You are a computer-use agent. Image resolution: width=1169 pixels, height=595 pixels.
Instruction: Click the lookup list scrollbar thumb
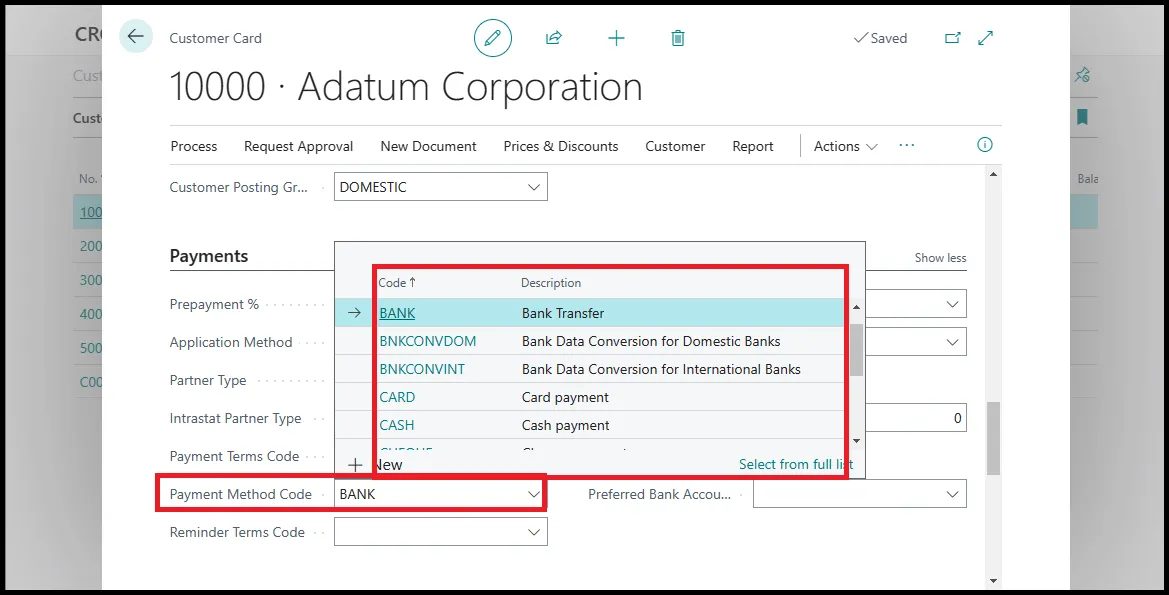coord(856,349)
